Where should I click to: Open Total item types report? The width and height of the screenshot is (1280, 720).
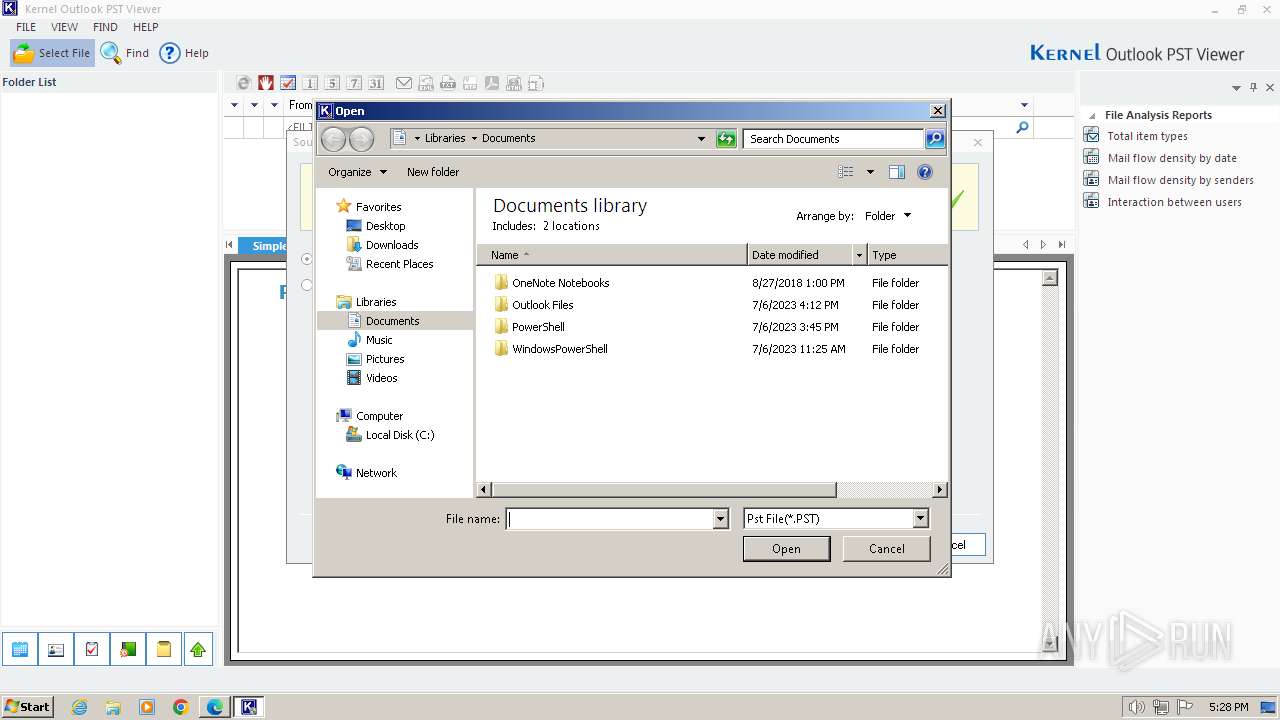(x=1147, y=136)
